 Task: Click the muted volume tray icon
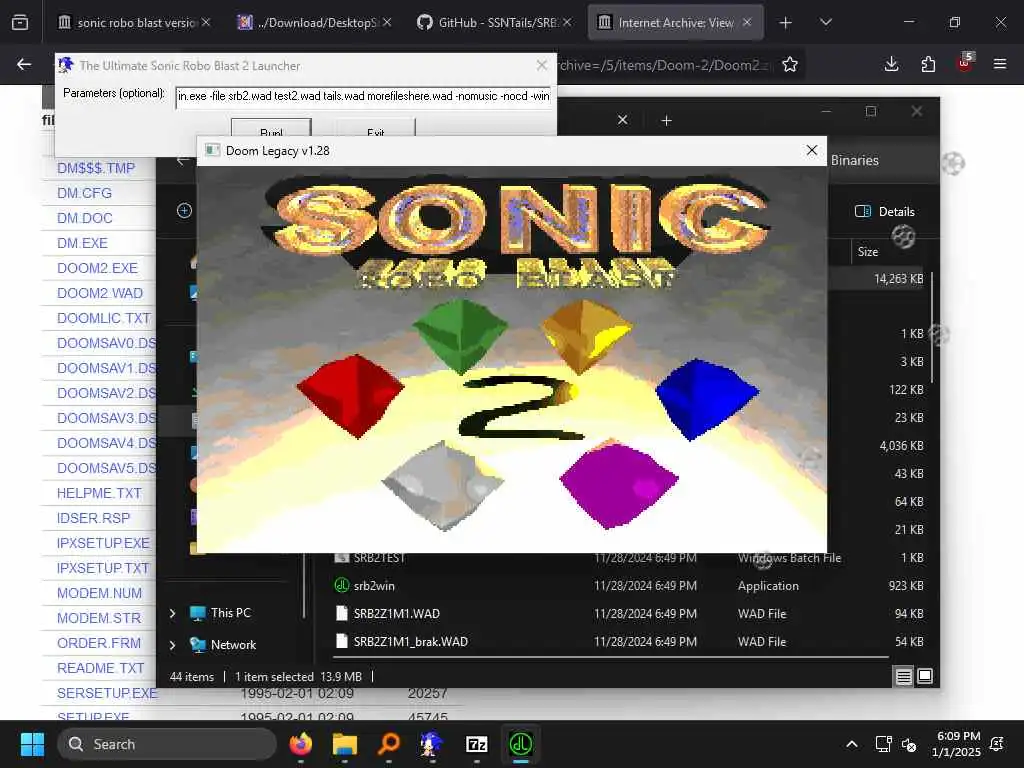click(x=908, y=744)
